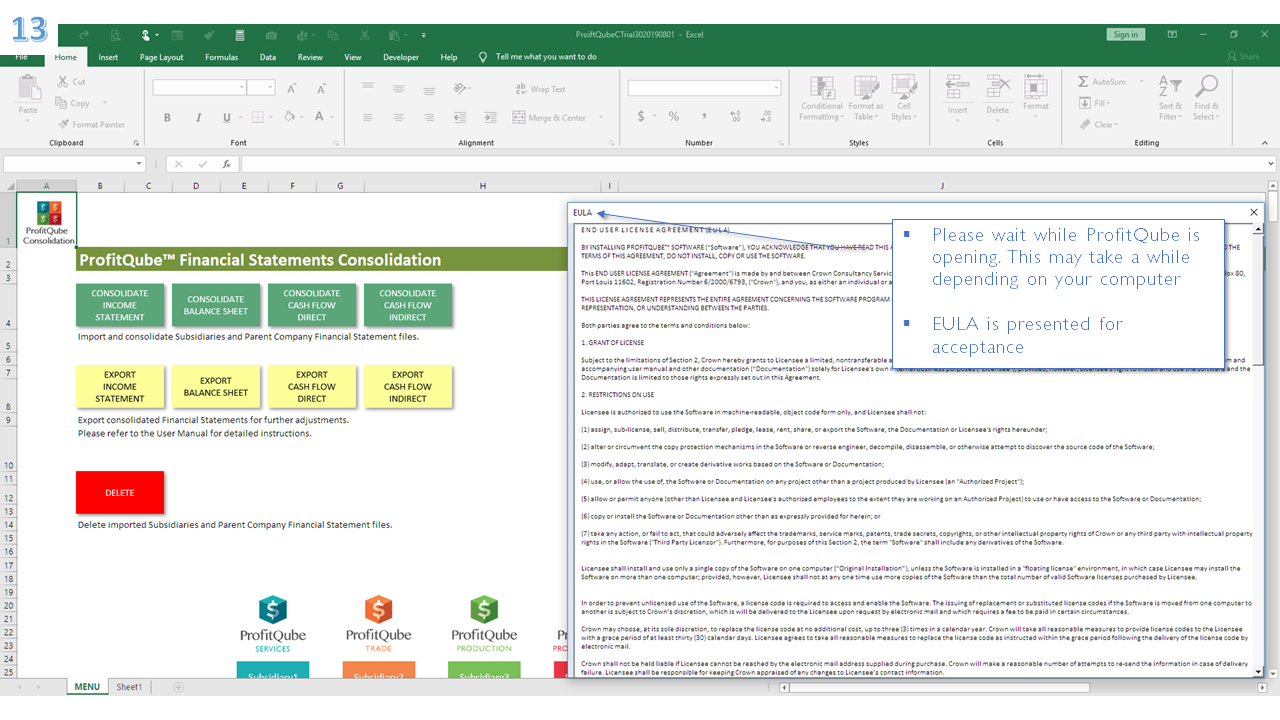This screenshot has height=720, width=1280.
Task: Click the AutoSum sigma icon
Action: tap(1083, 82)
